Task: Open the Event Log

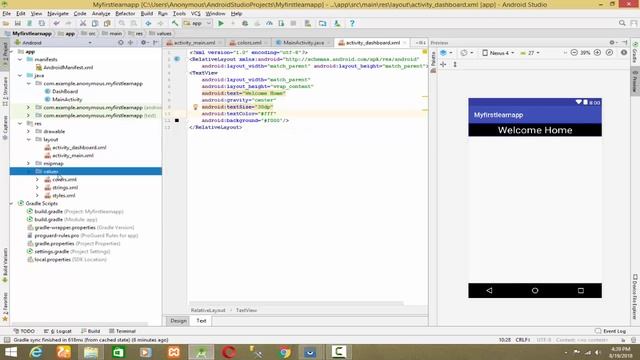Action: pos(611,331)
